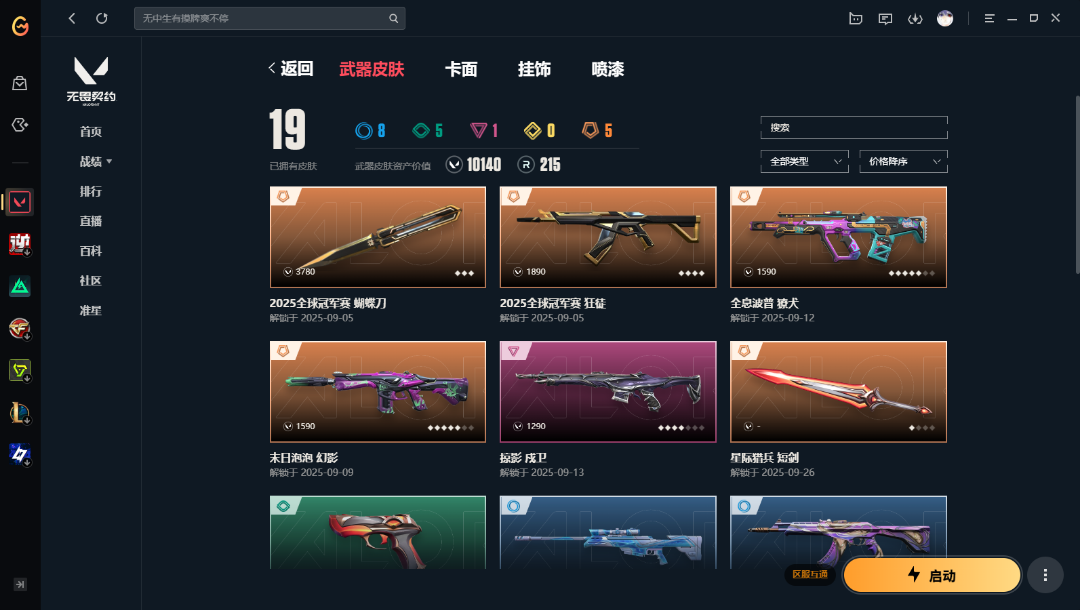Open the messages chat icon
This screenshot has width=1080, height=610.
coord(885,19)
